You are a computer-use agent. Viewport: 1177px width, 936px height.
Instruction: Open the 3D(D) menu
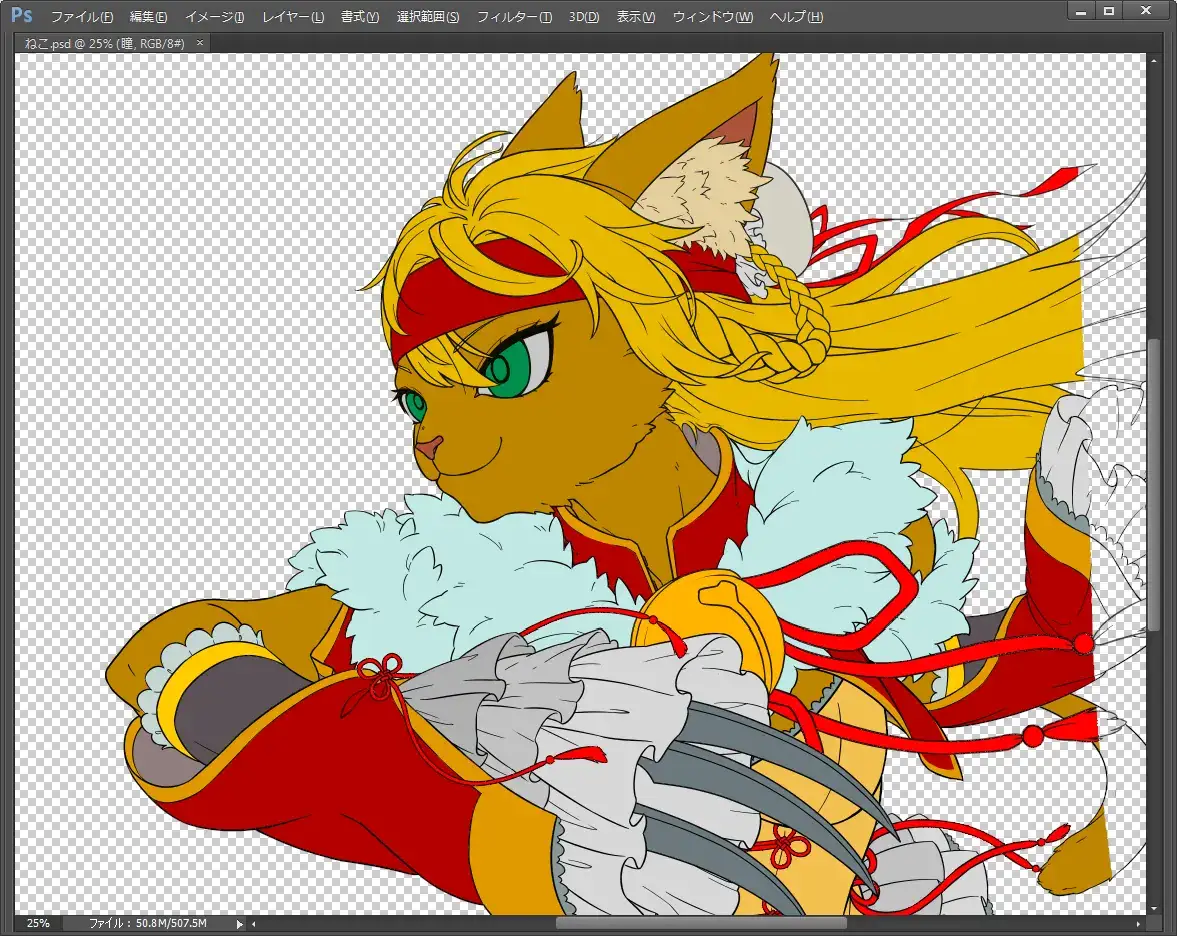click(584, 18)
